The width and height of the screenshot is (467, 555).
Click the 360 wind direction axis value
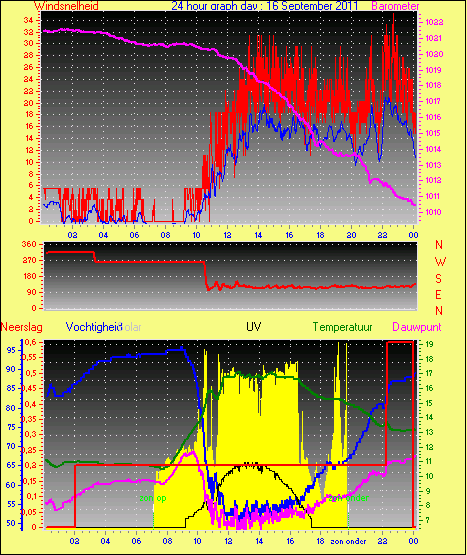click(x=29, y=244)
